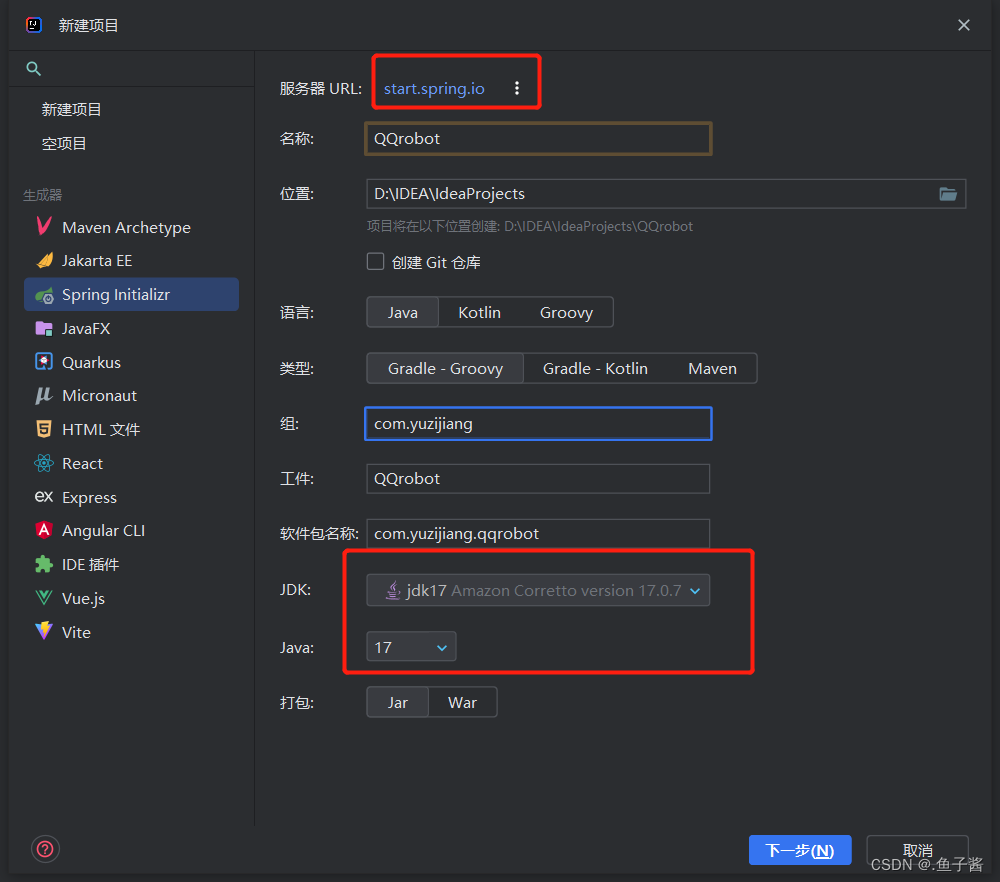Choose the Vite generator entry
This screenshot has width=1000, height=882.
pyautogui.click(x=131, y=632)
